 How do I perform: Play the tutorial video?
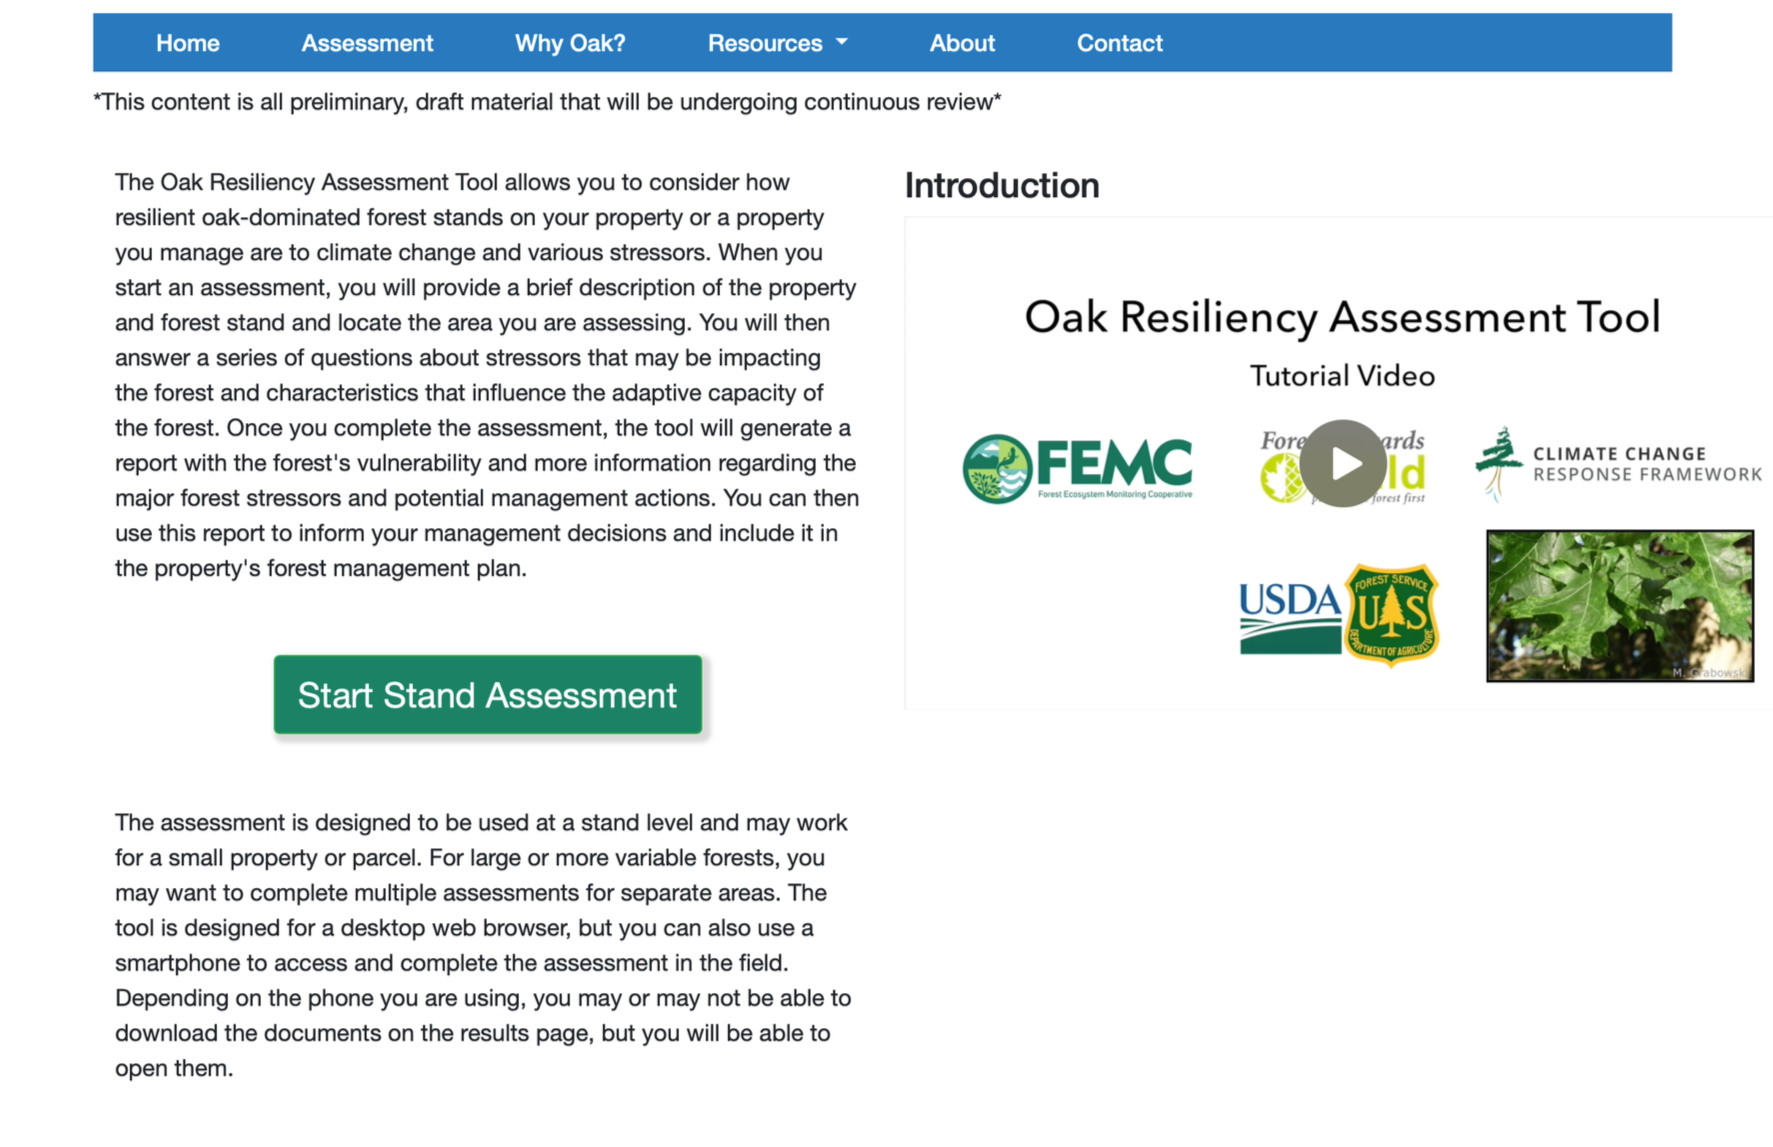[x=1343, y=463]
